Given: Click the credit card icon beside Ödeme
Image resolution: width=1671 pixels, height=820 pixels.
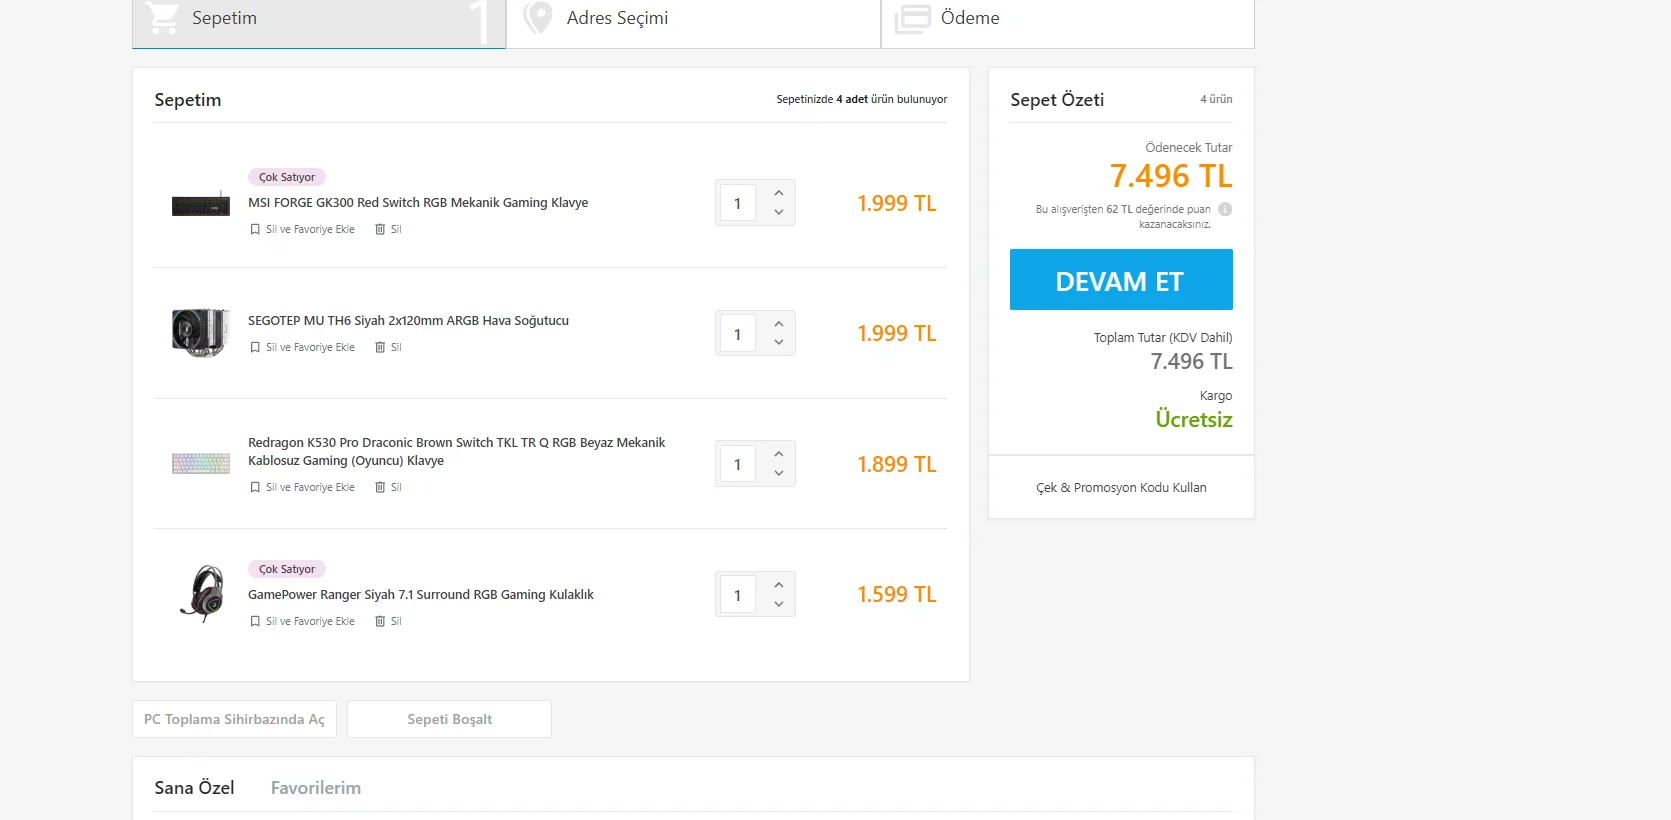Looking at the screenshot, I should [912, 18].
